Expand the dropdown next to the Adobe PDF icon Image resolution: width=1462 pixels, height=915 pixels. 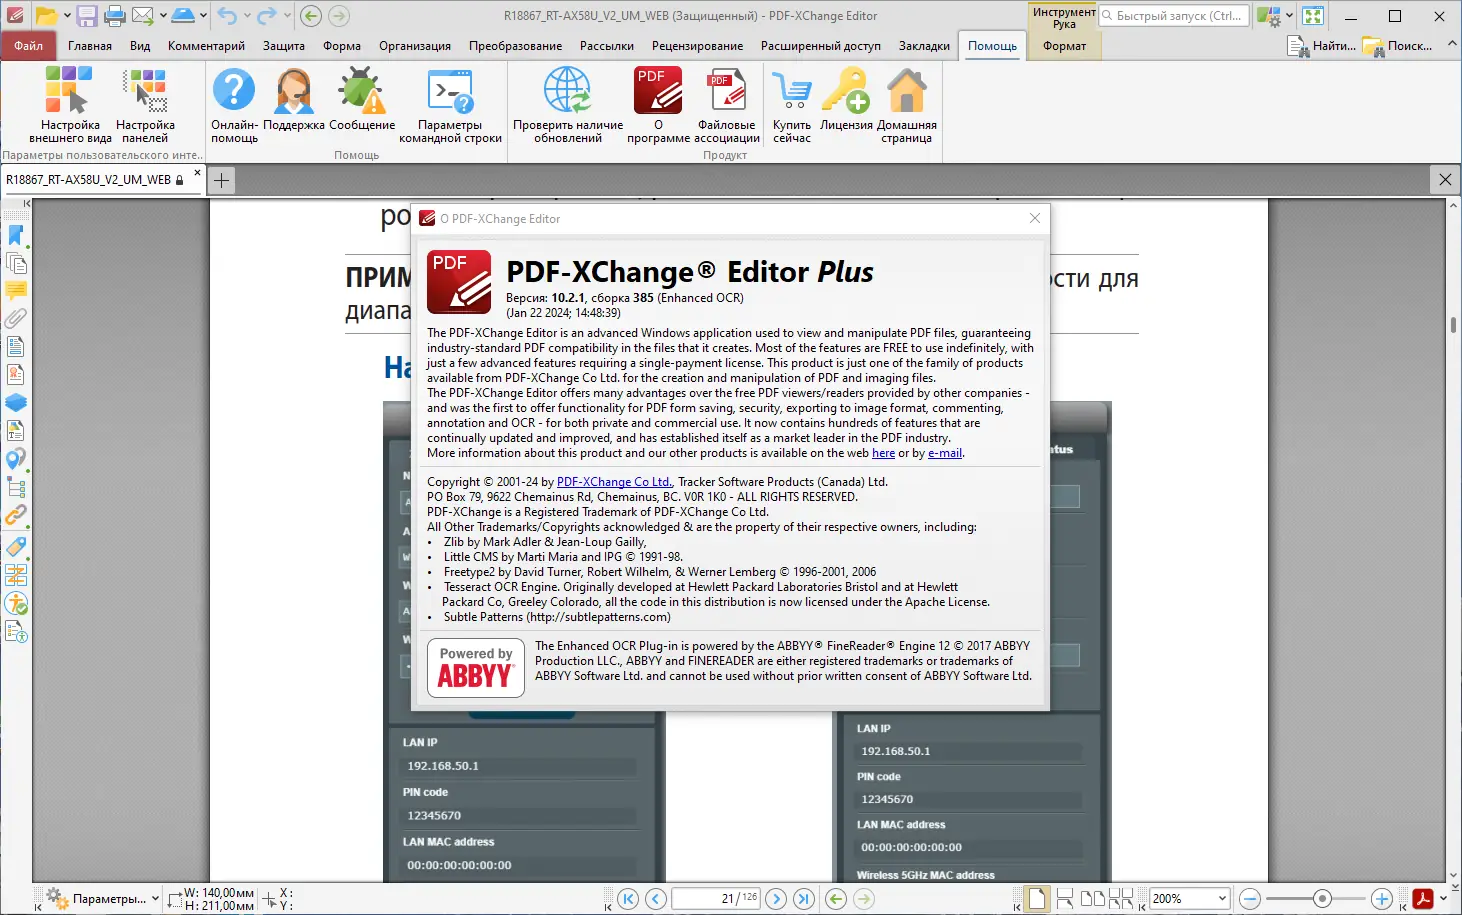(1443, 899)
